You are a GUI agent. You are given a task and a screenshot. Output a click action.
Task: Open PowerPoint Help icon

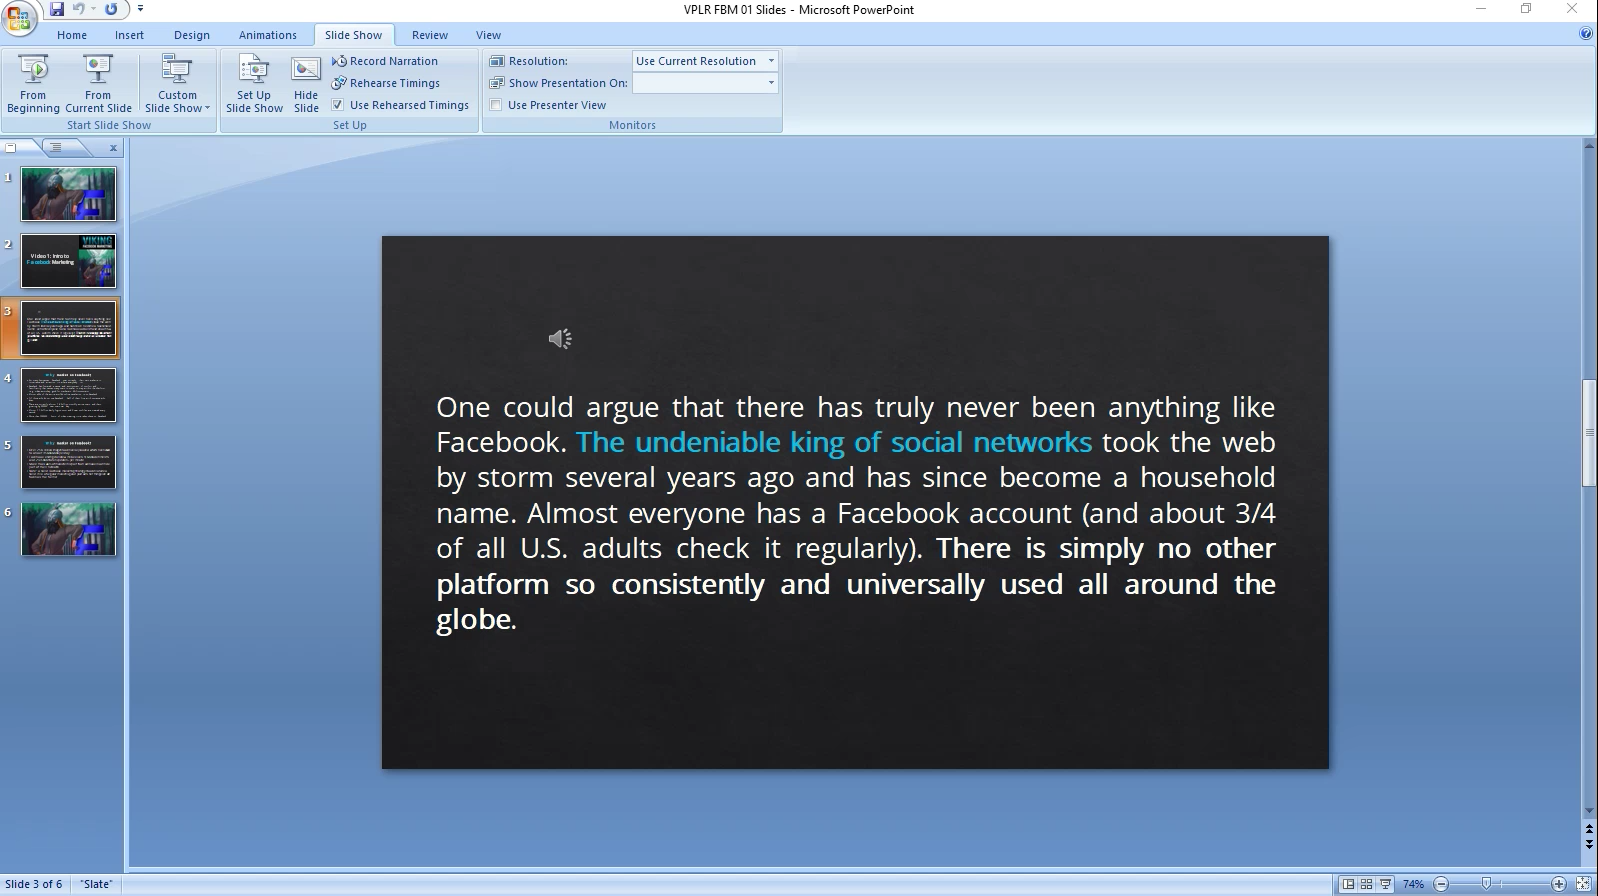click(1585, 34)
